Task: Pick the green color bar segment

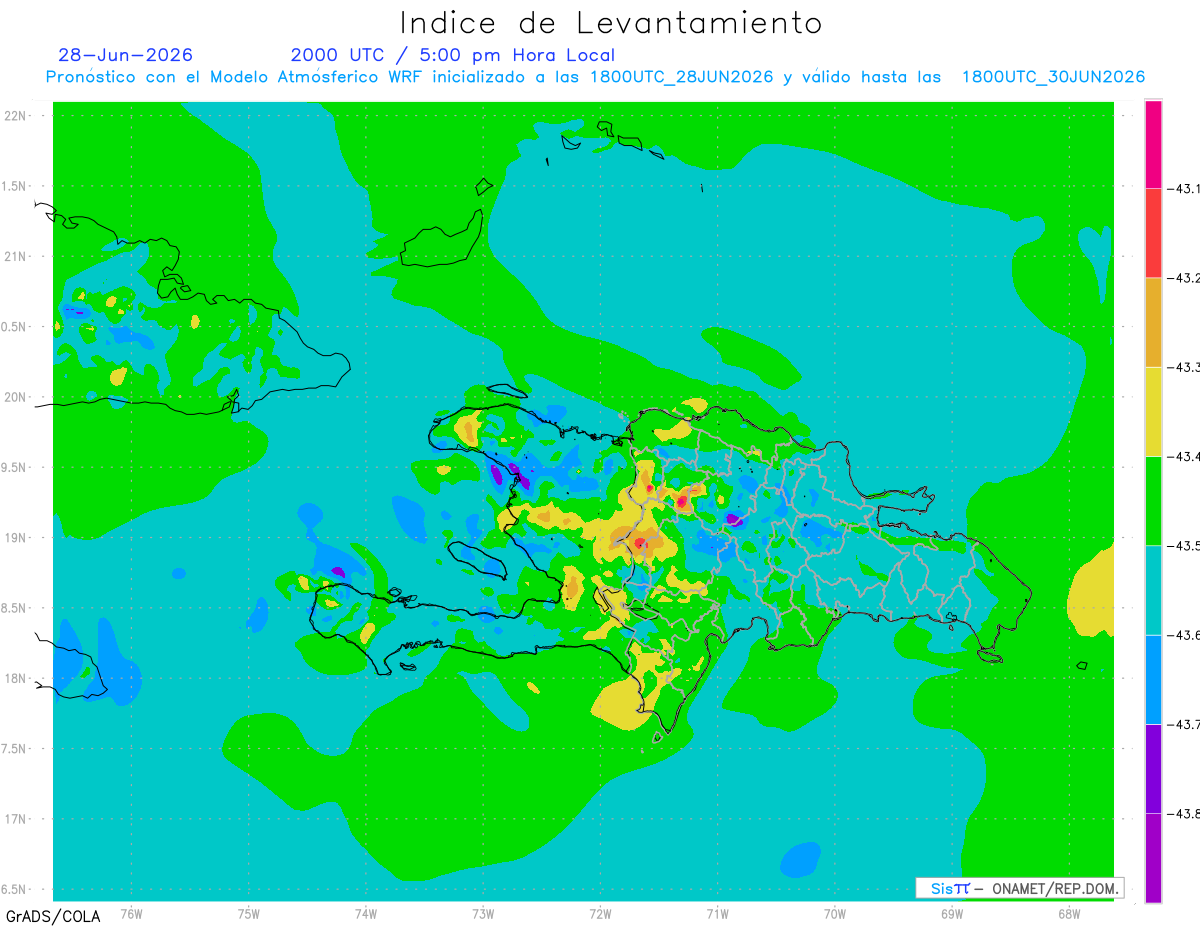Action: point(1153,501)
